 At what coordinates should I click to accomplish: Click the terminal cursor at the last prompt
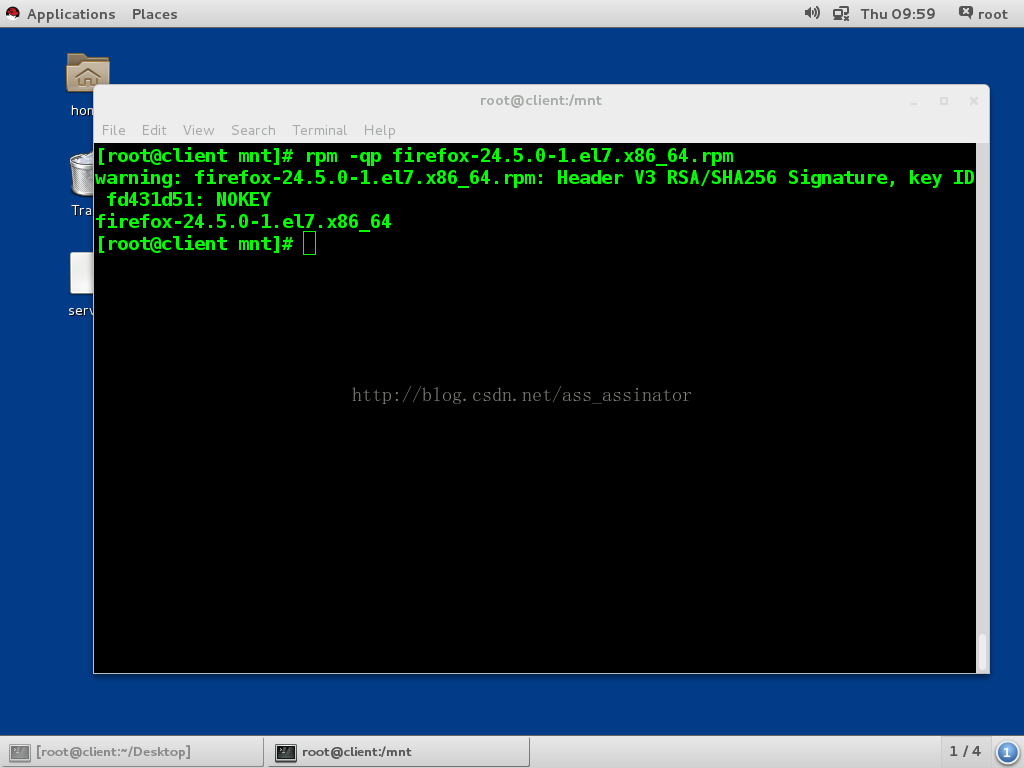click(x=310, y=244)
